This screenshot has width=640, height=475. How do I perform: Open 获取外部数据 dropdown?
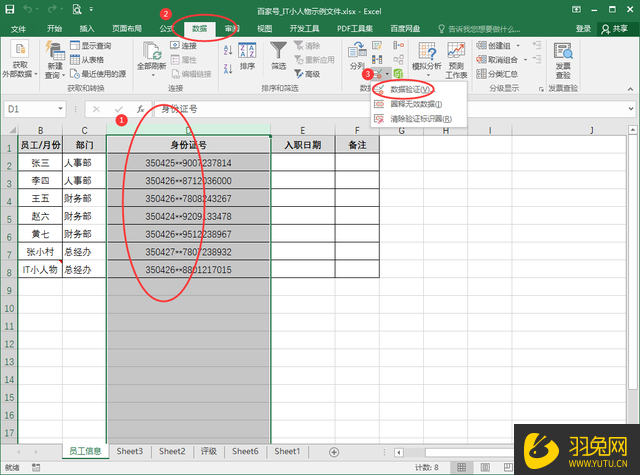coord(20,60)
